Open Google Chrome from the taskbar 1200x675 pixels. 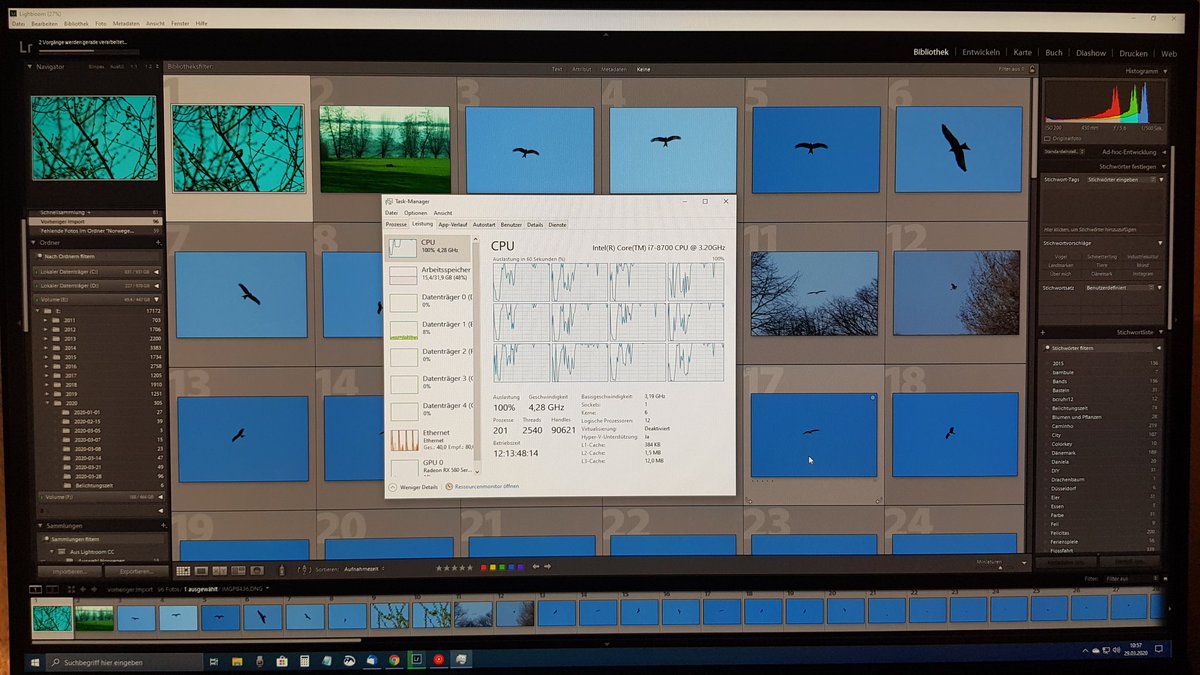tap(394, 660)
